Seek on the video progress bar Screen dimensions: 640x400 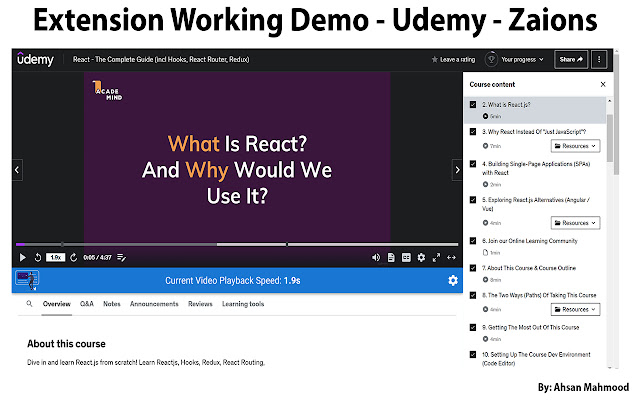pyautogui.click(x=237, y=244)
